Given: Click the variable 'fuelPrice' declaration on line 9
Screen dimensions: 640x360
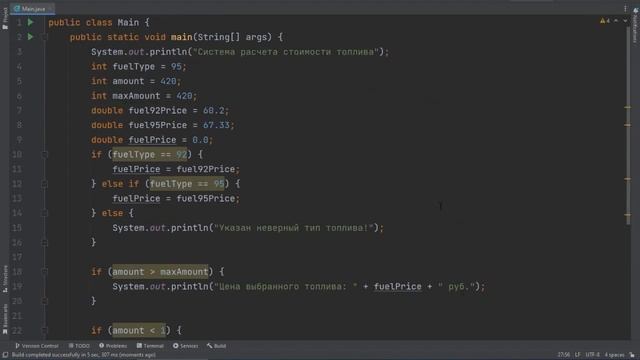Looking at the screenshot, I should pos(152,140).
